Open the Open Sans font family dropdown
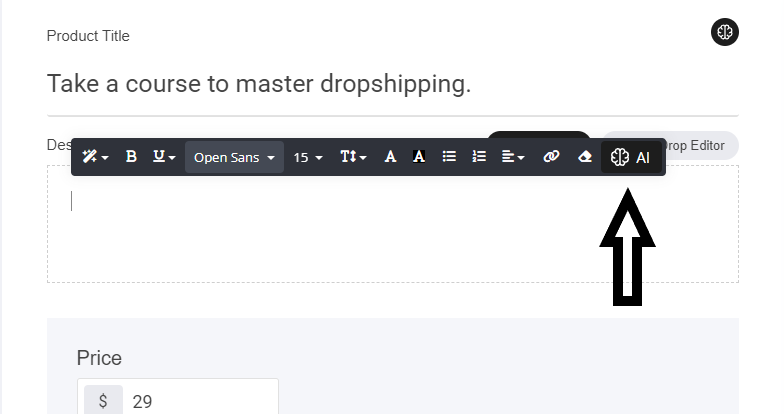Image resolution: width=784 pixels, height=414 pixels. pyautogui.click(x=234, y=157)
